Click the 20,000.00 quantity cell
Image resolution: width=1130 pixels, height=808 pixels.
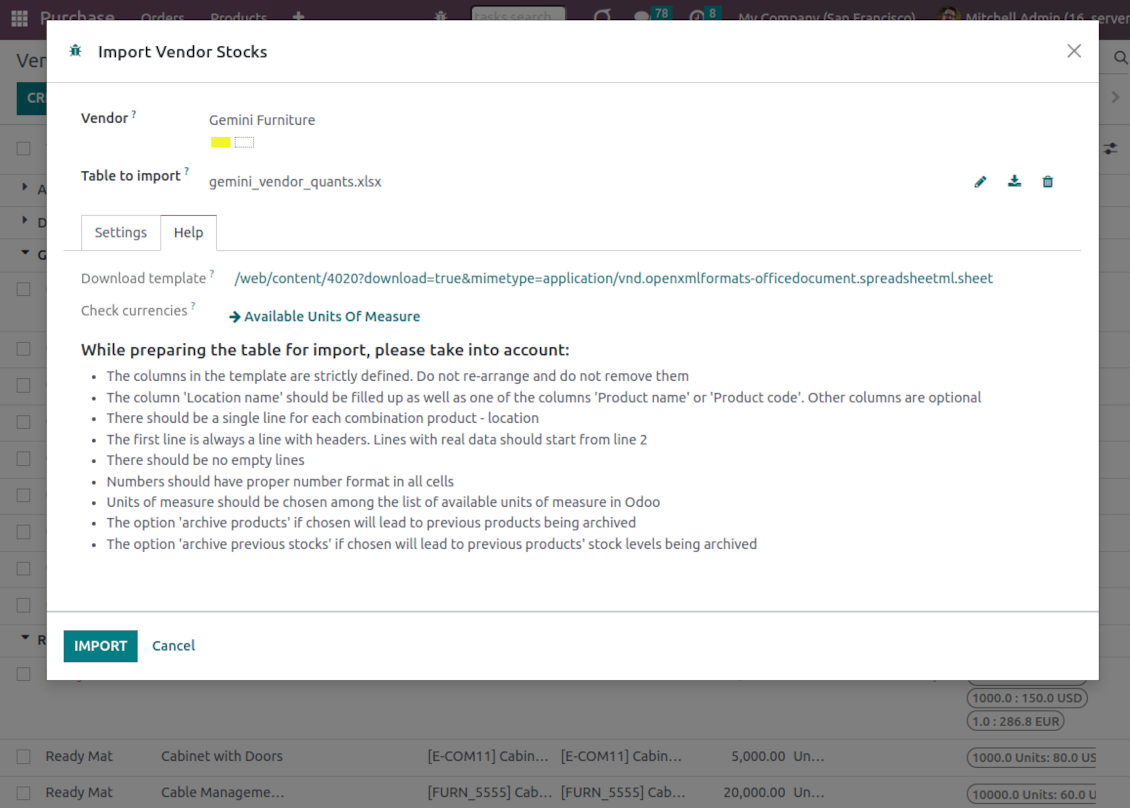[755, 793]
